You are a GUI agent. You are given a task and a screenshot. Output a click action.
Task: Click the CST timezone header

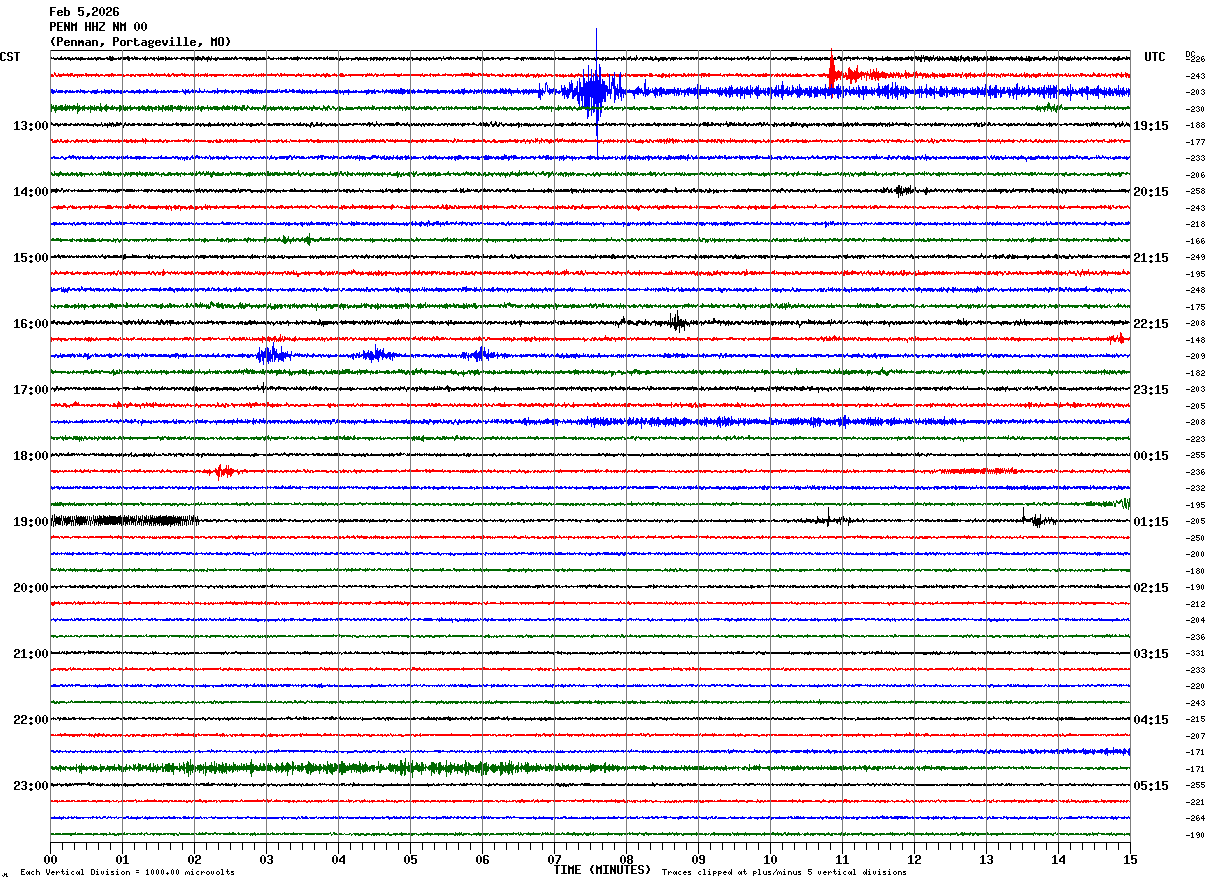[10, 57]
